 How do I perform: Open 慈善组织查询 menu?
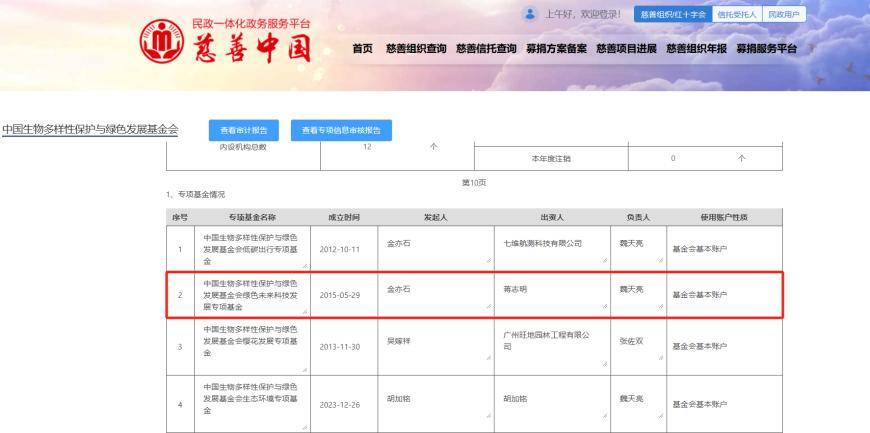tap(416, 49)
